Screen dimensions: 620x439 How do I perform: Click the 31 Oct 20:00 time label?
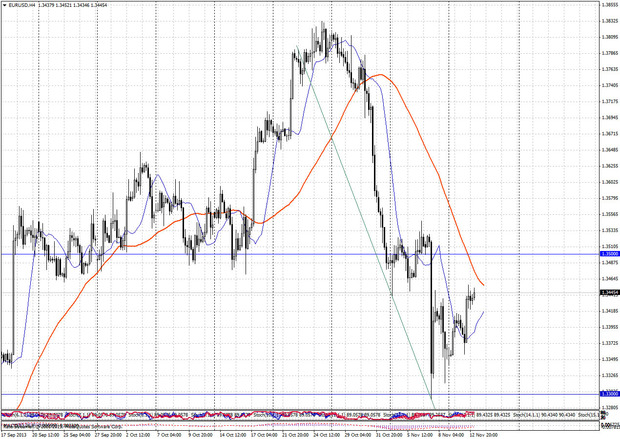389,435
